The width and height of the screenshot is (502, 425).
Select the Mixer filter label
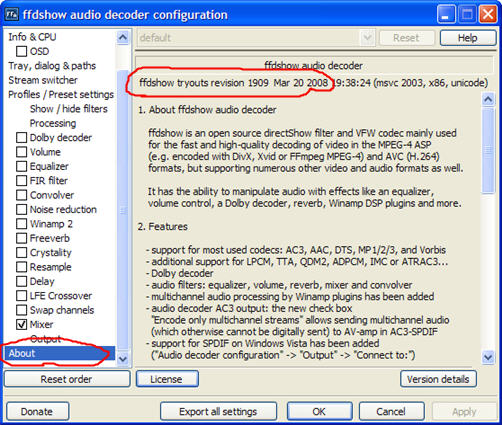click(41, 324)
